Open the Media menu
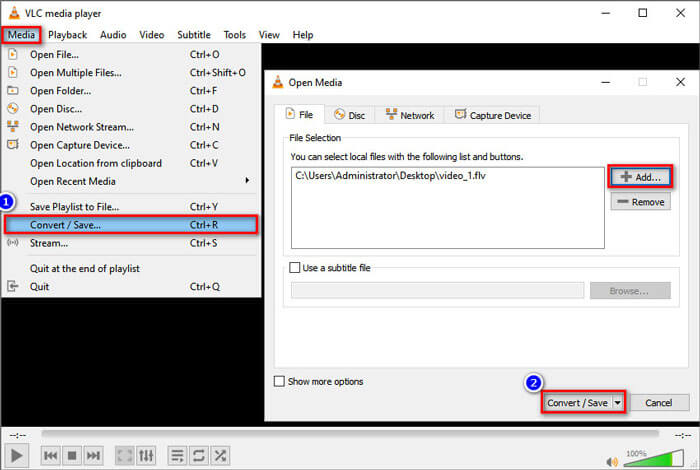Image resolution: width=700 pixels, height=470 pixels. point(21,35)
